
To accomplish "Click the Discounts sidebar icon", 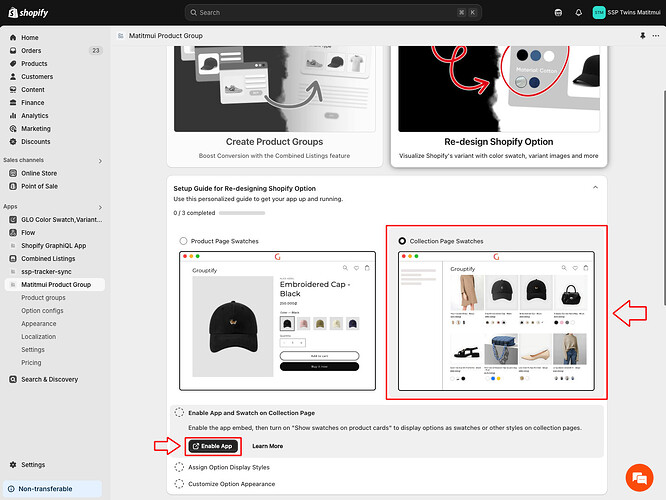I will pyautogui.click(x=11, y=141).
